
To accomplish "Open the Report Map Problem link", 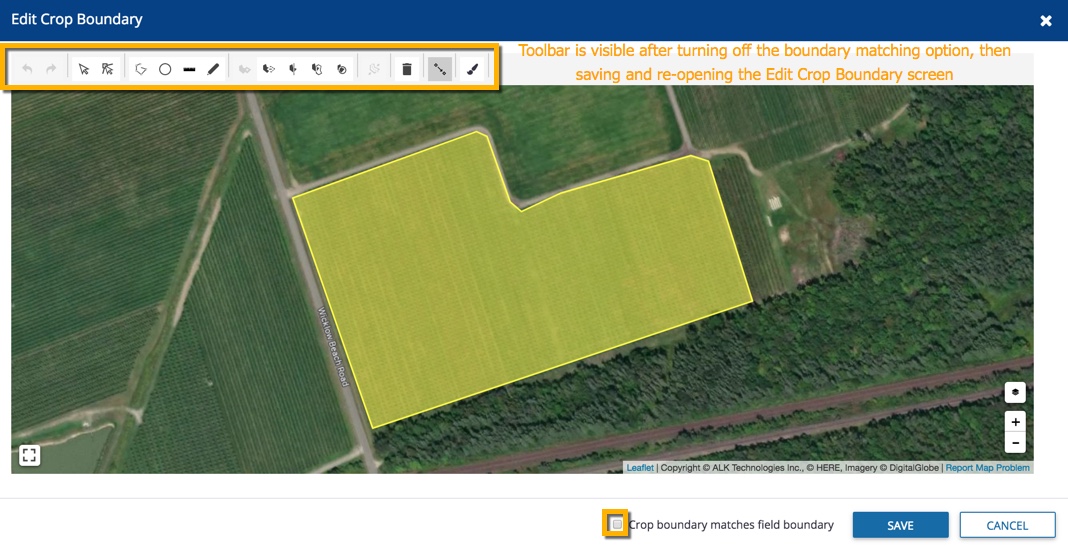I will click(x=987, y=468).
